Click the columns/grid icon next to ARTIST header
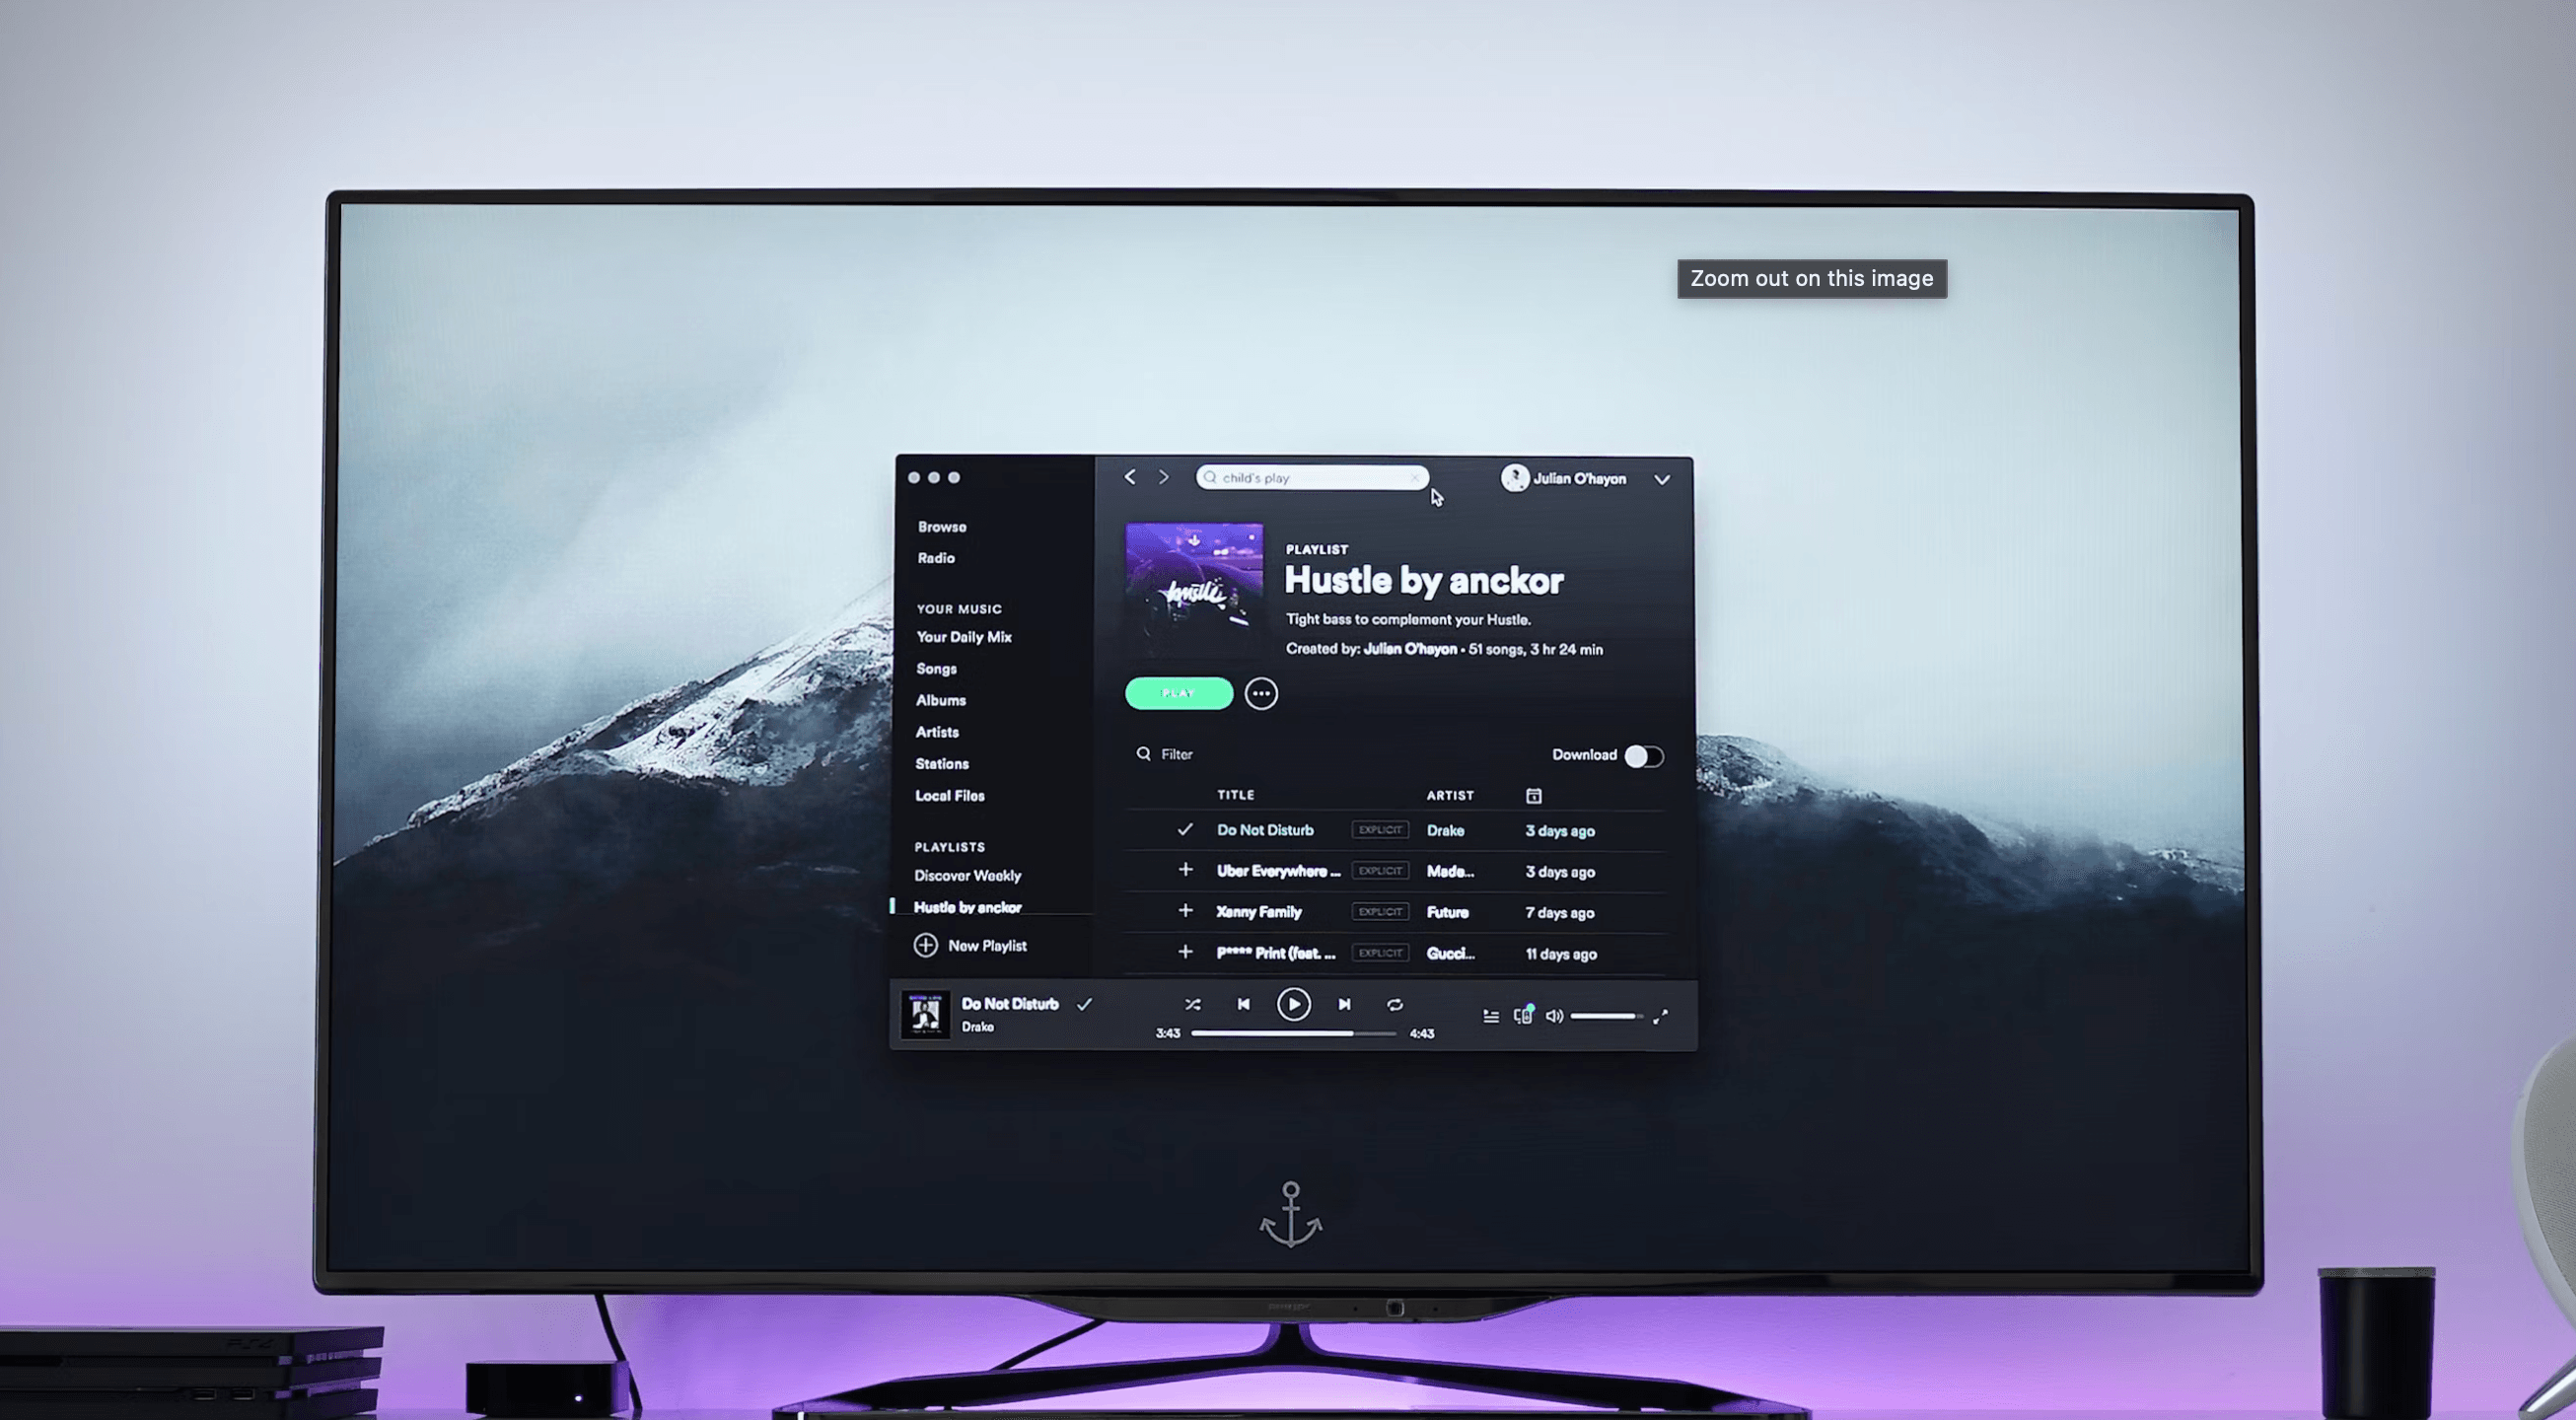This screenshot has height=1420, width=2576. point(1532,794)
